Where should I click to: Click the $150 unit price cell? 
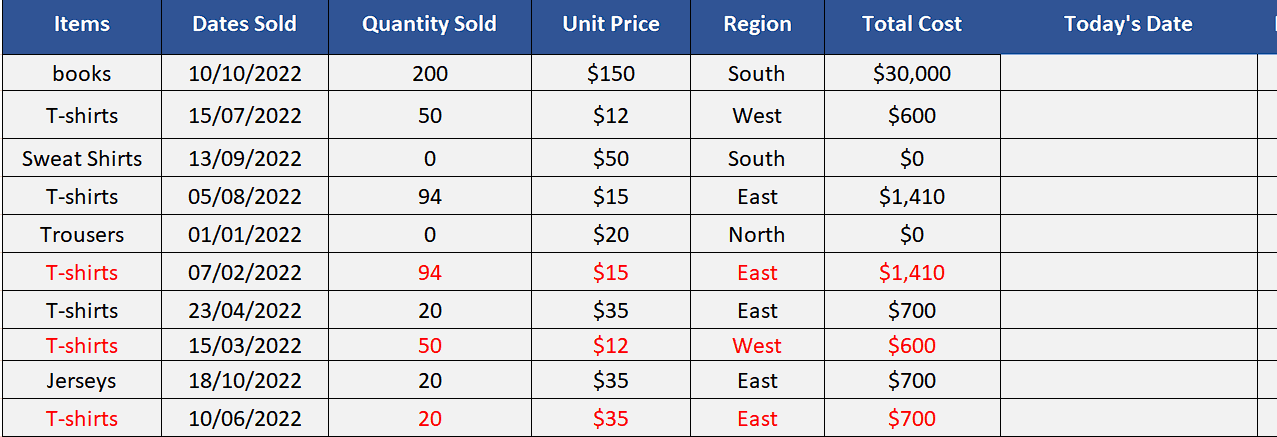(611, 73)
